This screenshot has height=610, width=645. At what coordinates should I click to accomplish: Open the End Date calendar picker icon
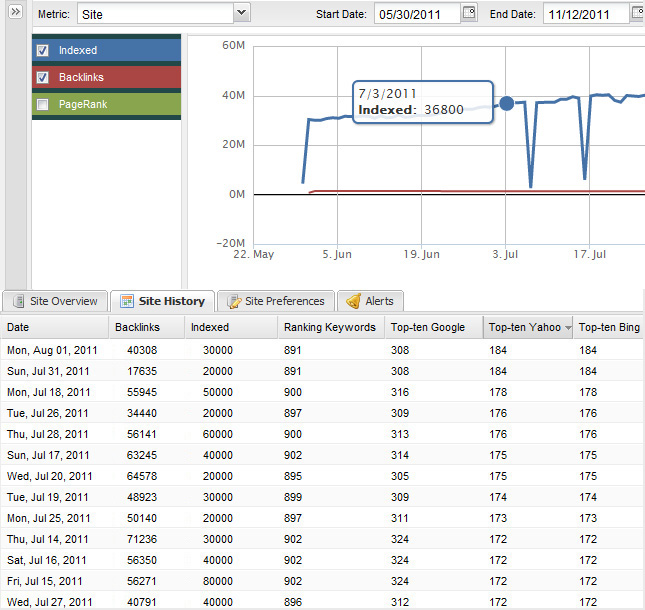(x=637, y=13)
